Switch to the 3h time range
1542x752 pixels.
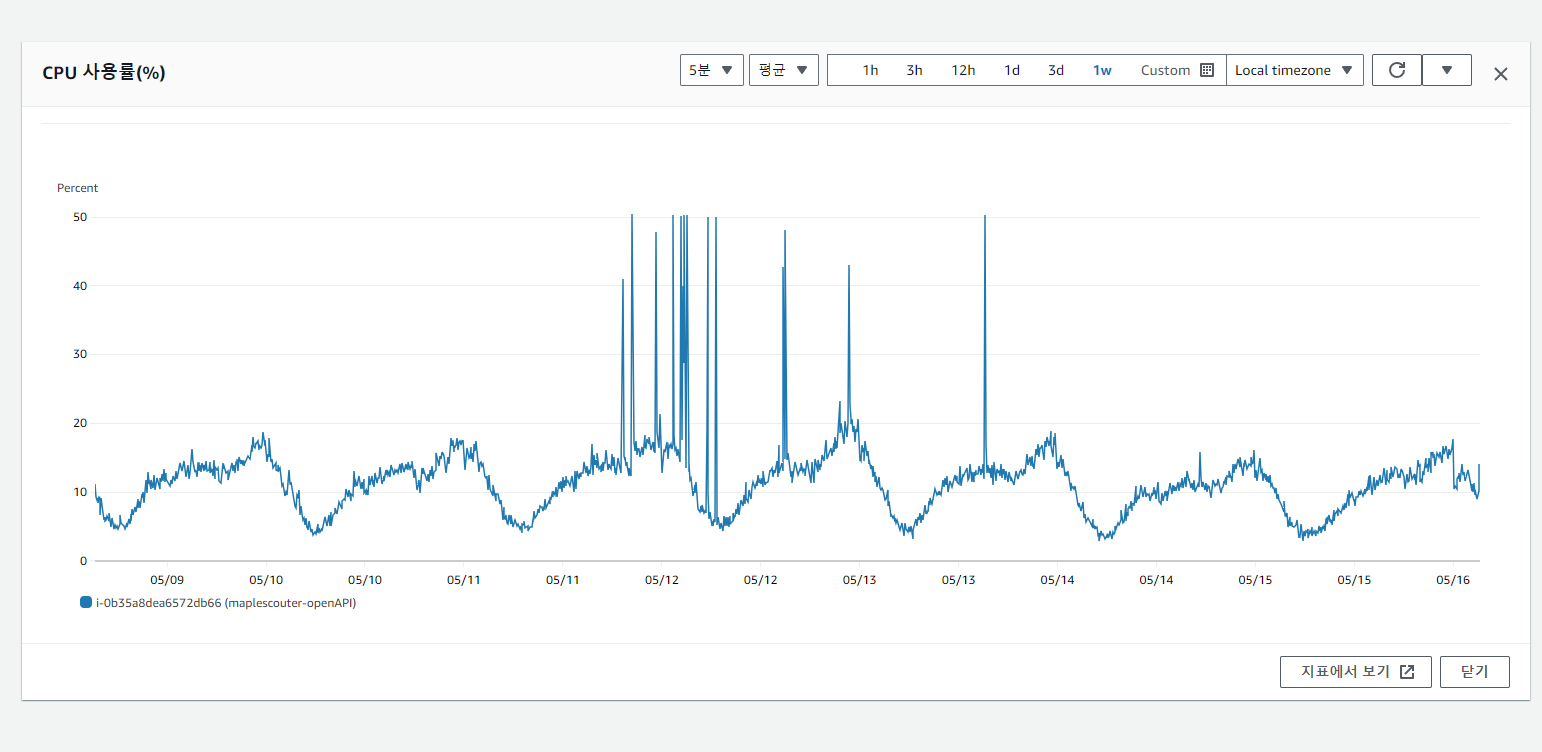click(x=914, y=70)
